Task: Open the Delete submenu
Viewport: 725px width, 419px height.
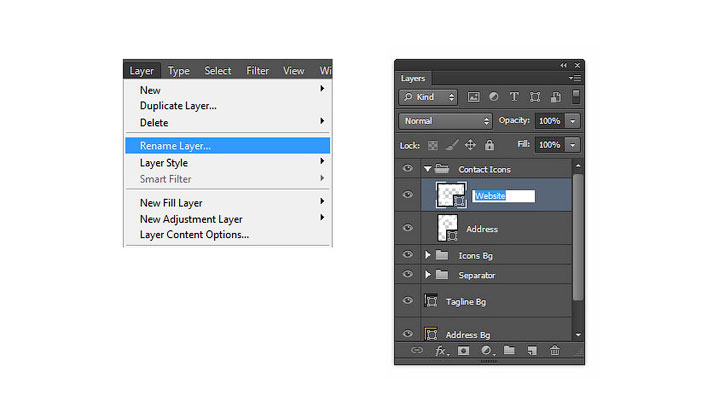Action: 227,123
